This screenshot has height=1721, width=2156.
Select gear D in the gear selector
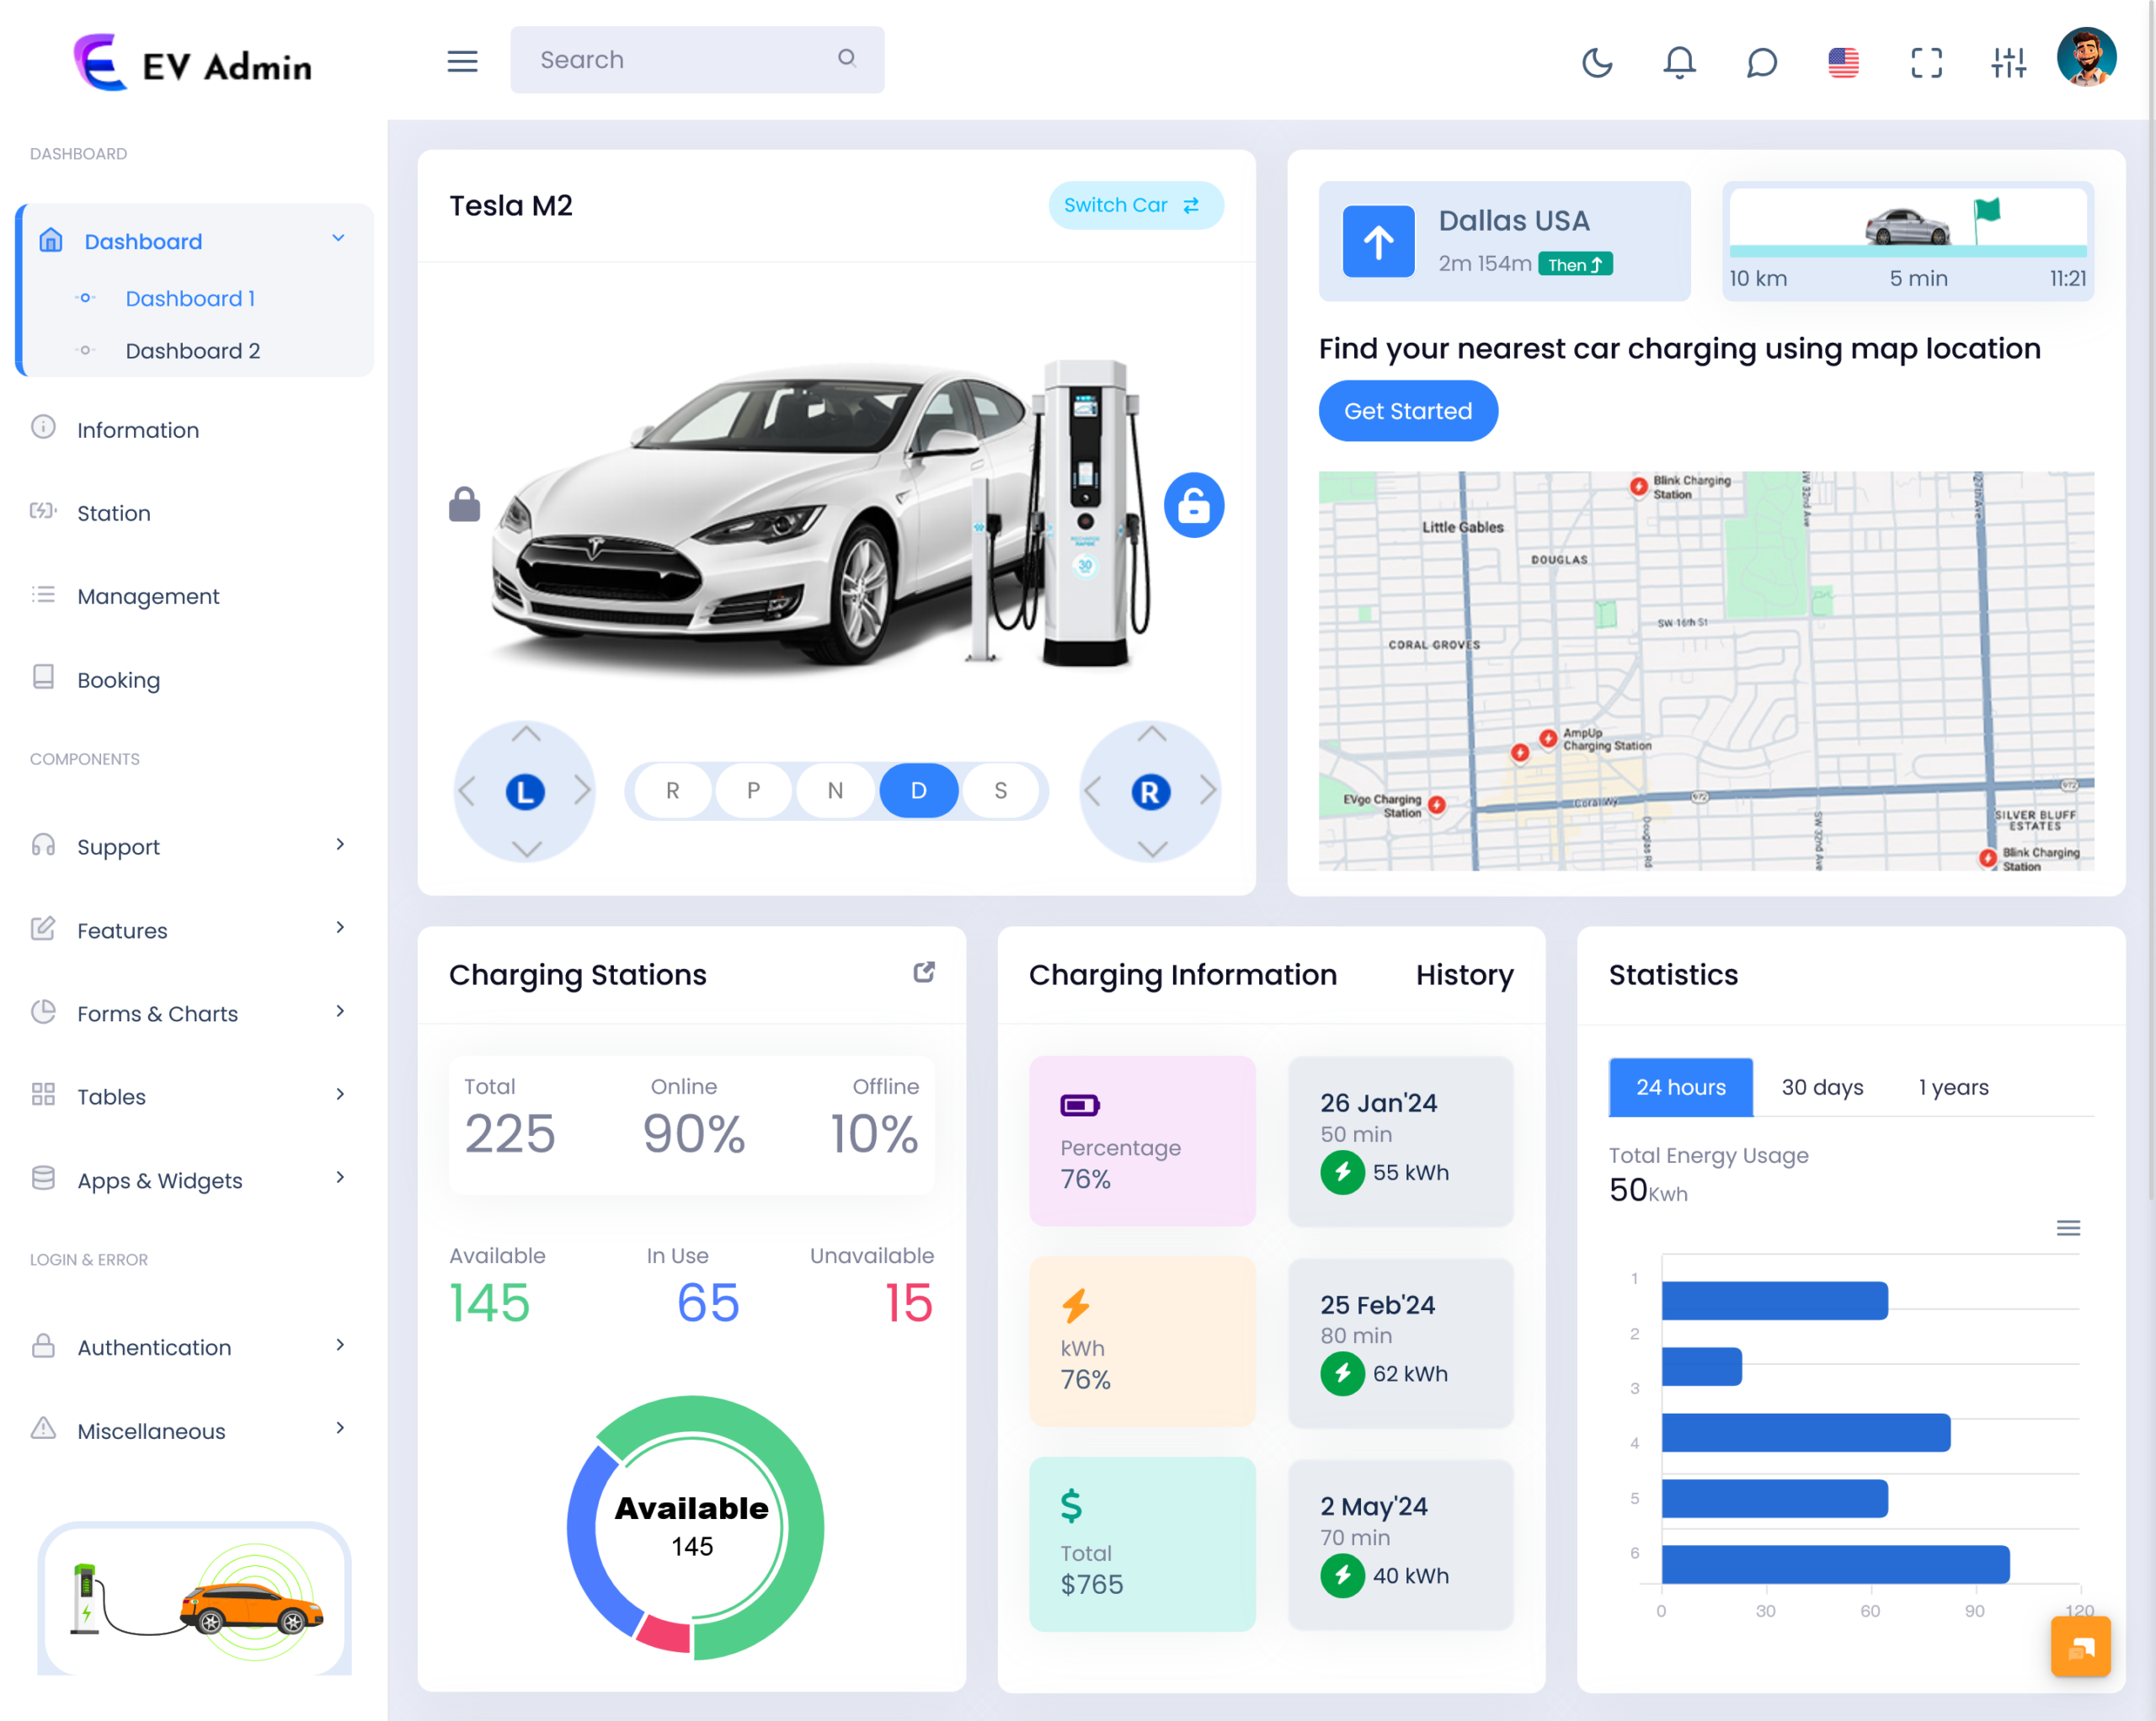918,791
